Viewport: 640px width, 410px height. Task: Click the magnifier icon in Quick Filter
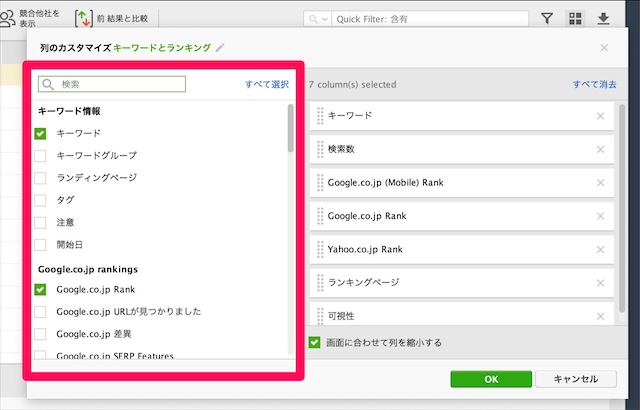click(x=313, y=19)
